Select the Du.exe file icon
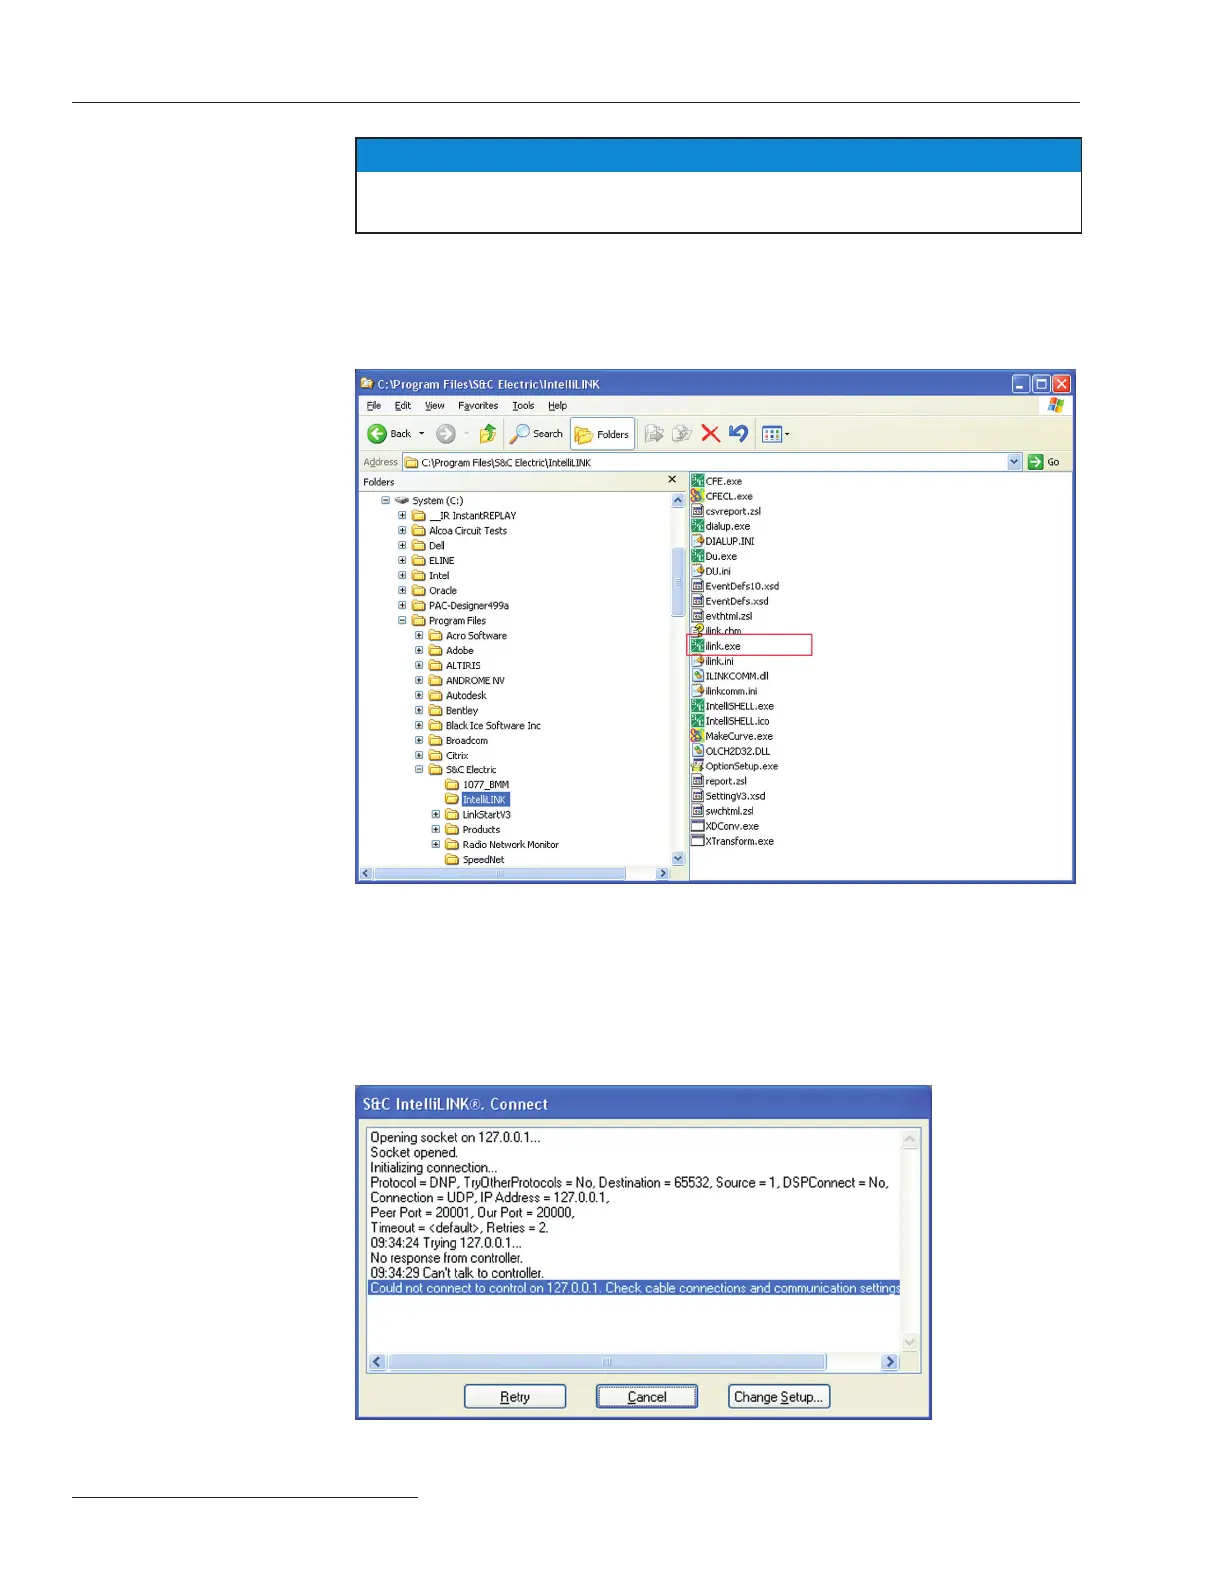This screenshot has height=1584, width=1224. (698, 556)
